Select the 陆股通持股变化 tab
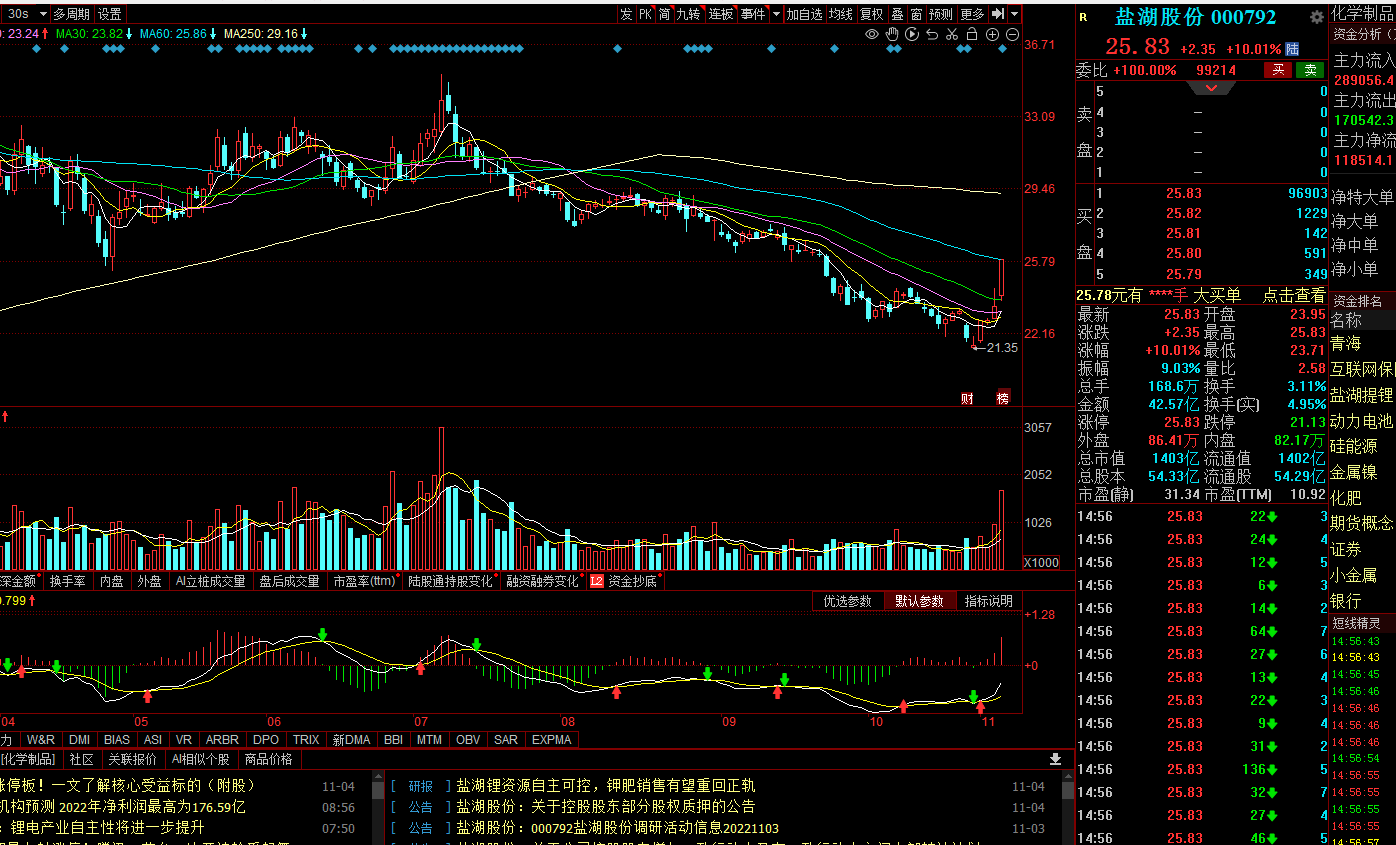1396x845 pixels. pos(451,581)
